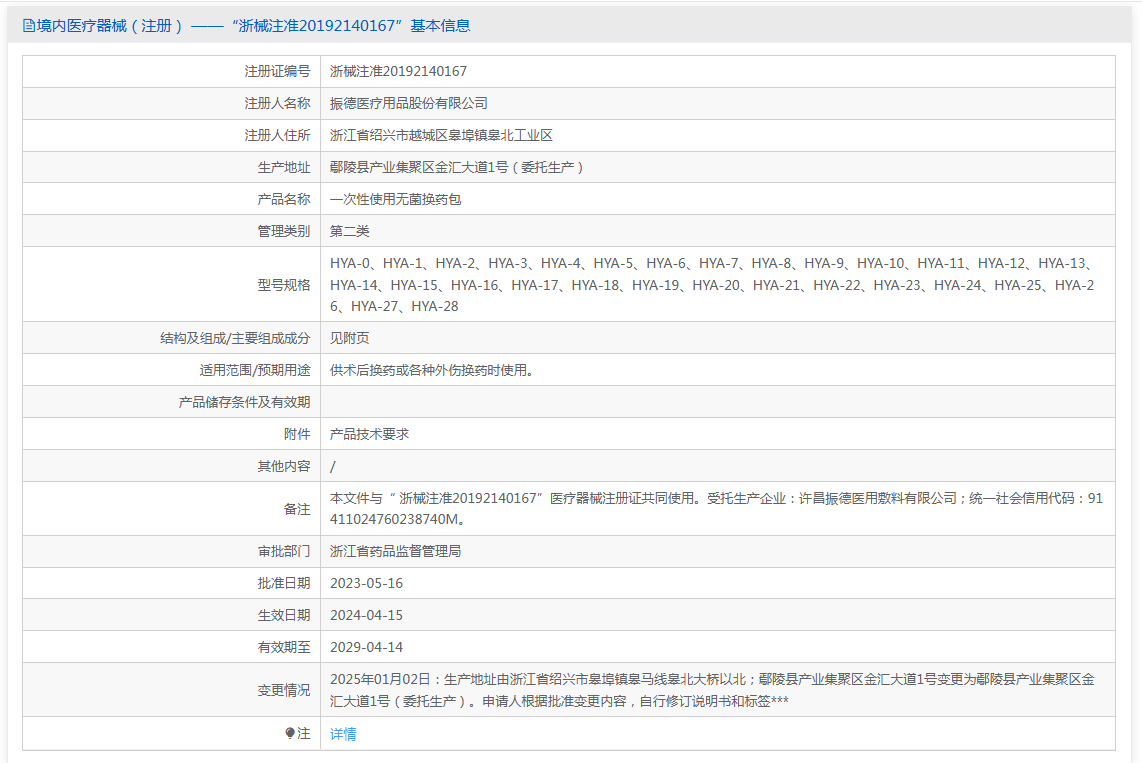The height and width of the screenshot is (763, 1142).
Task: Click the 管理类别 value 第二类
Action: coord(350,232)
